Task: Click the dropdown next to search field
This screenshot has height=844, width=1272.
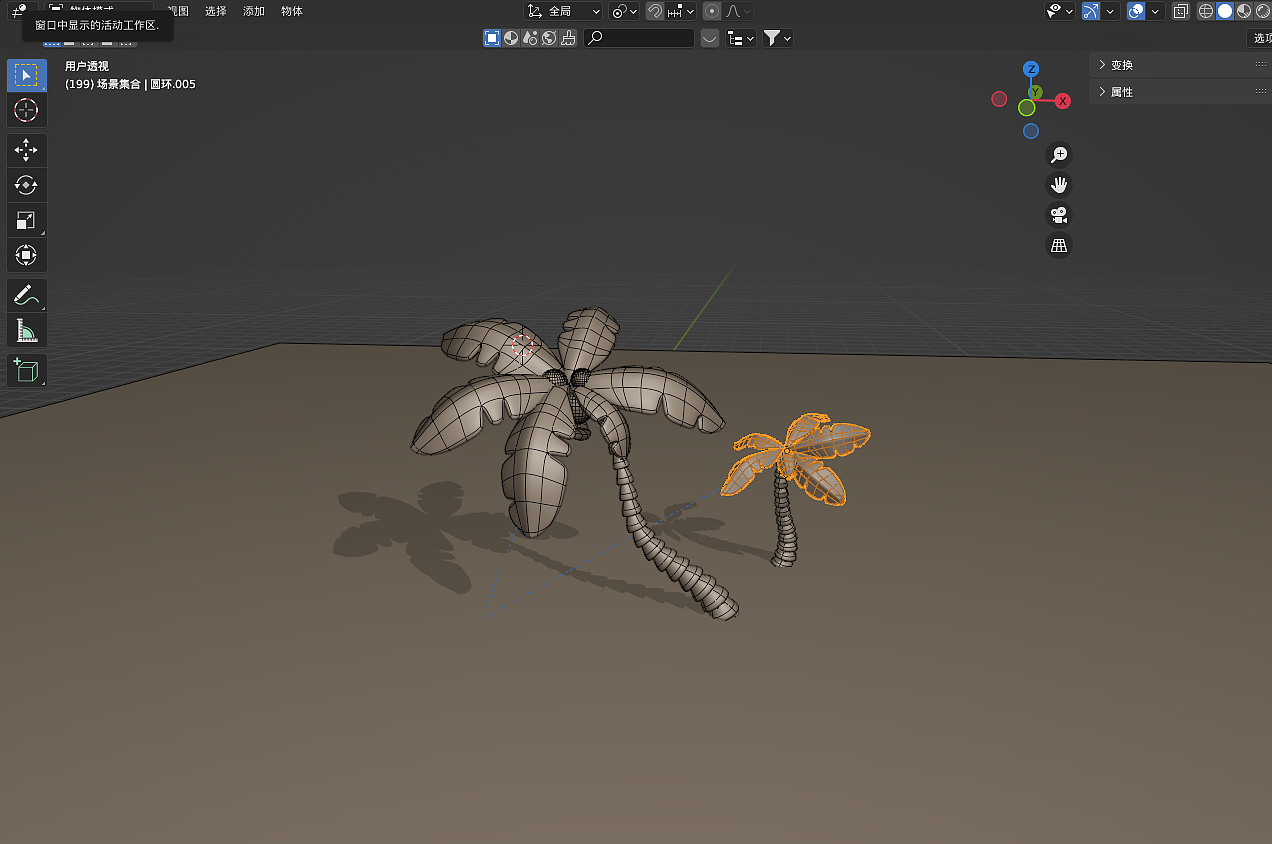Action: [709, 38]
